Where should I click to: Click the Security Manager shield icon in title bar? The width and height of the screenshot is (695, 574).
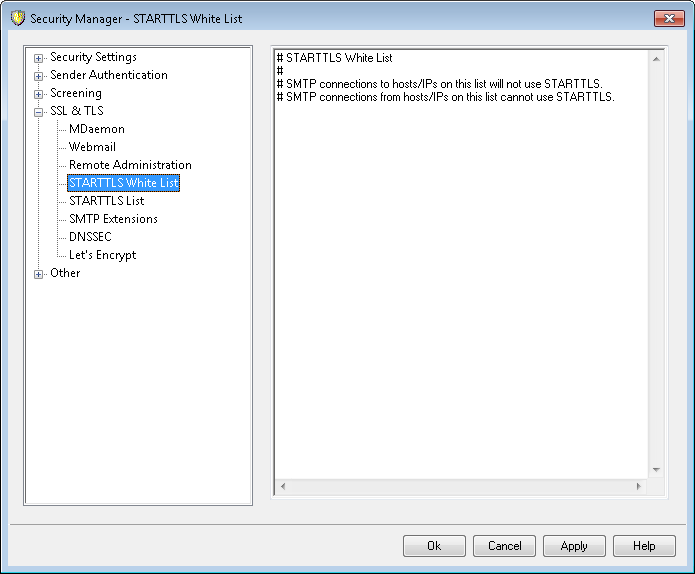point(17,18)
